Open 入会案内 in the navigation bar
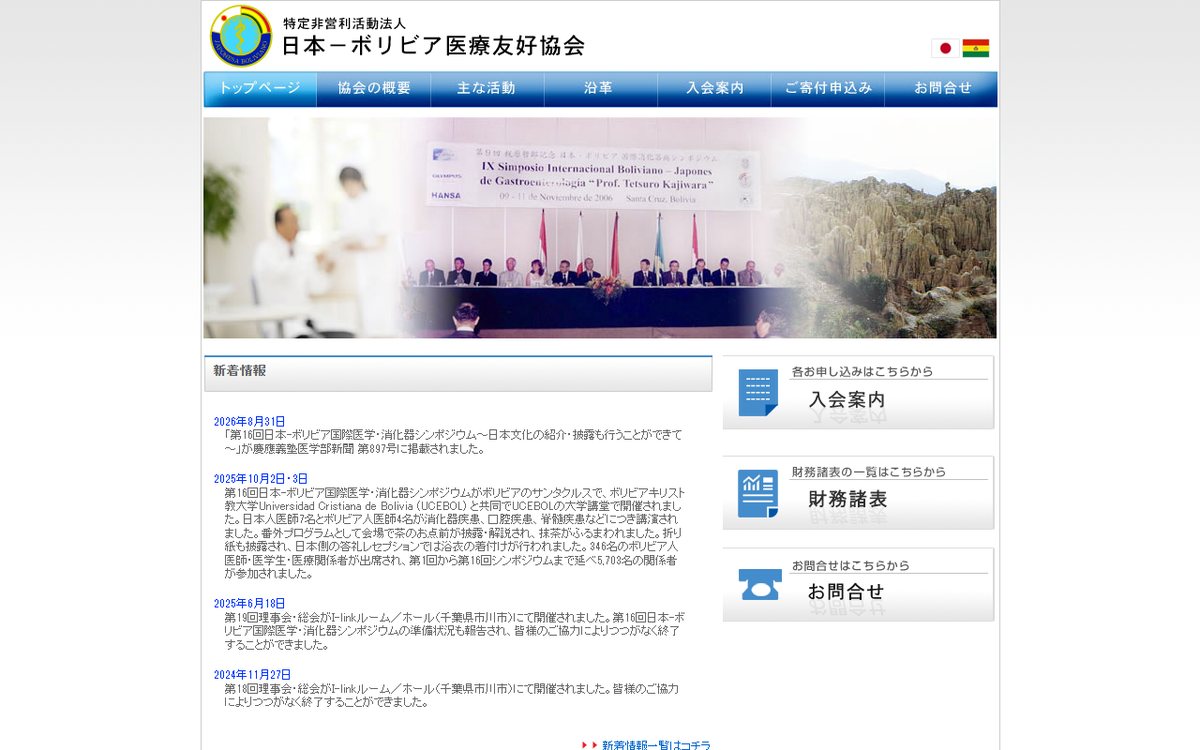Screen dimensions: 1200x750 [x=714, y=89]
